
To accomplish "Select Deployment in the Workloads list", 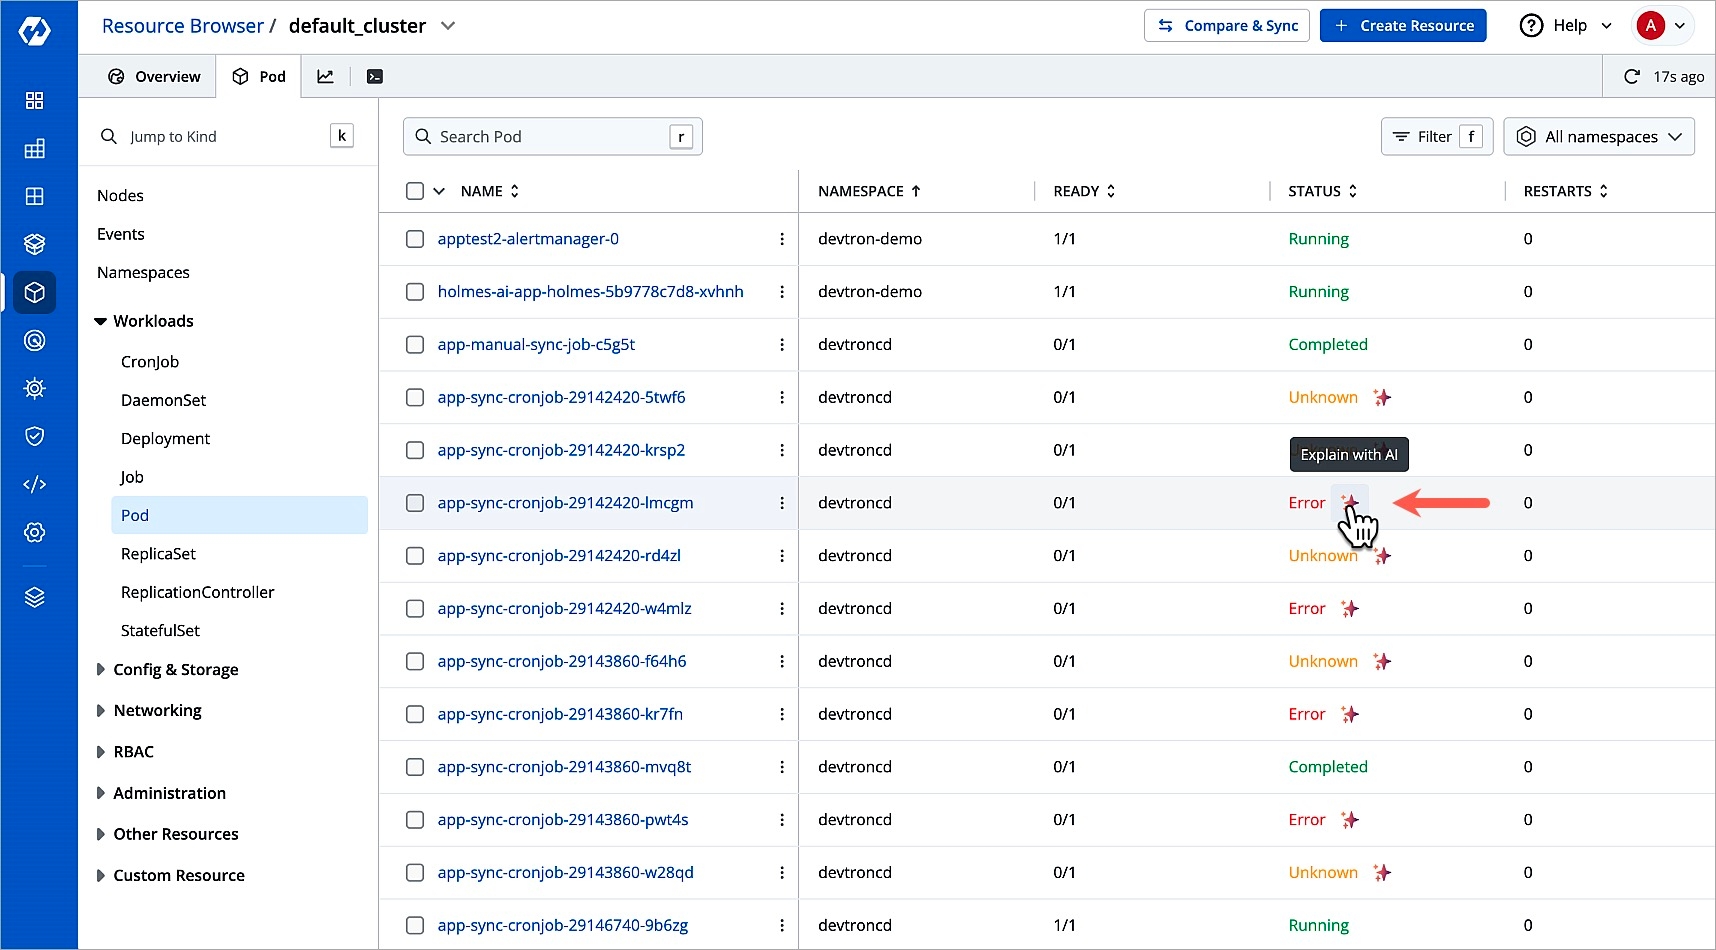I will [165, 439].
